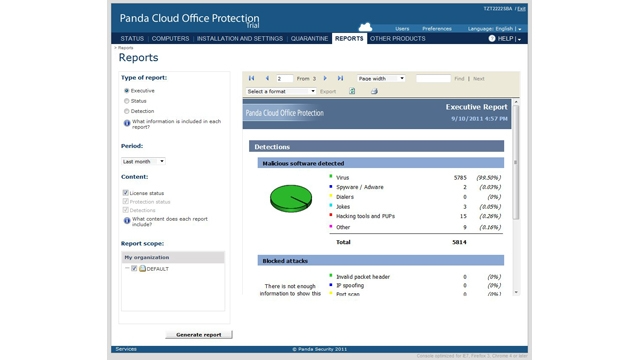Select the Status report type
Screen dimensions: 640x360
coord(127,101)
